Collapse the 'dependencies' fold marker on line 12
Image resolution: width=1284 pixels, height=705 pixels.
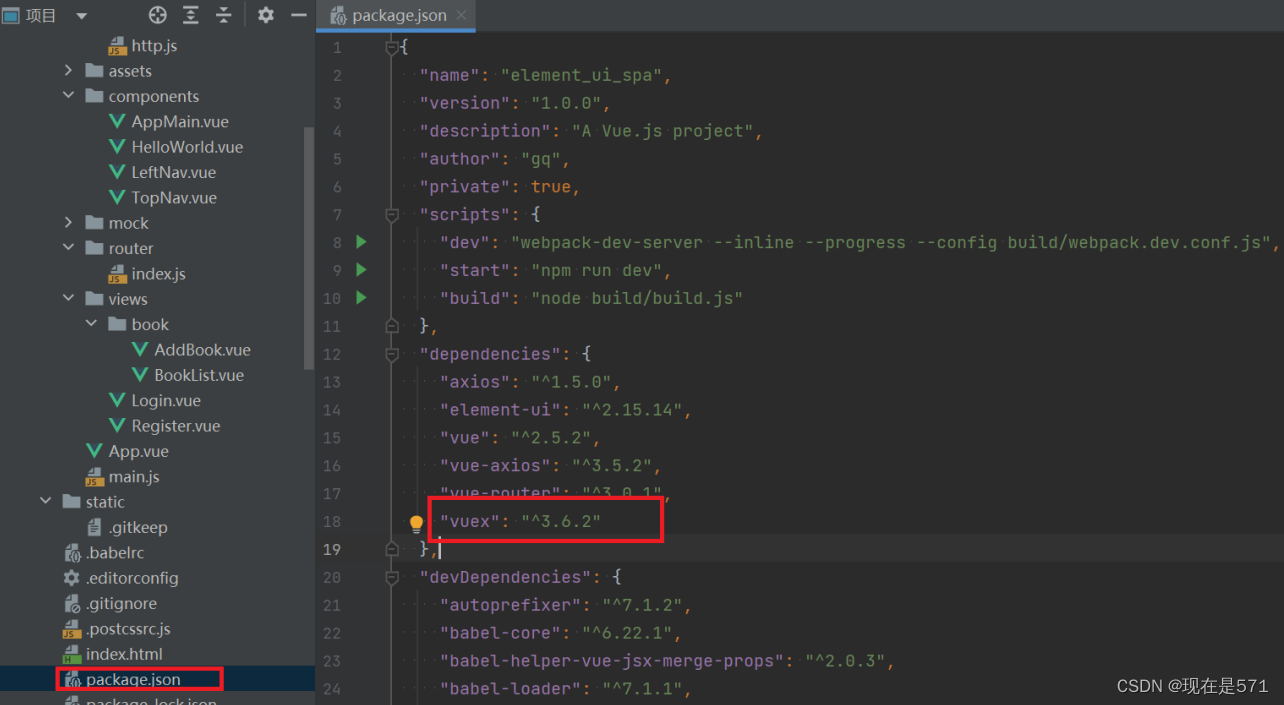pyautogui.click(x=391, y=353)
